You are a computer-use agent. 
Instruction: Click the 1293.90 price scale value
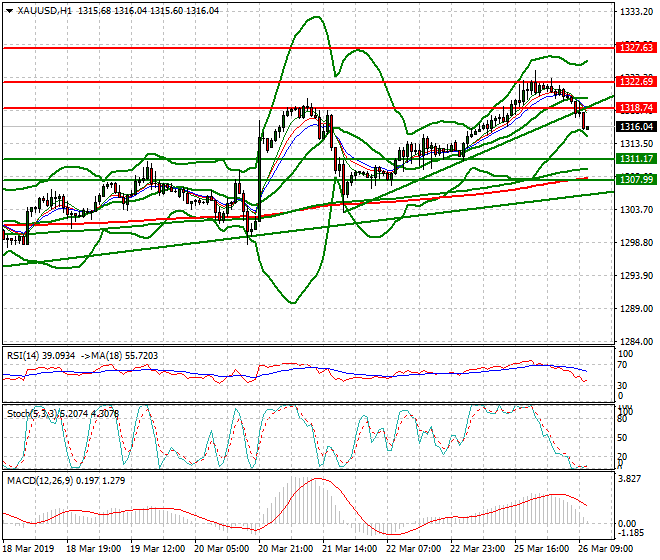(x=636, y=275)
